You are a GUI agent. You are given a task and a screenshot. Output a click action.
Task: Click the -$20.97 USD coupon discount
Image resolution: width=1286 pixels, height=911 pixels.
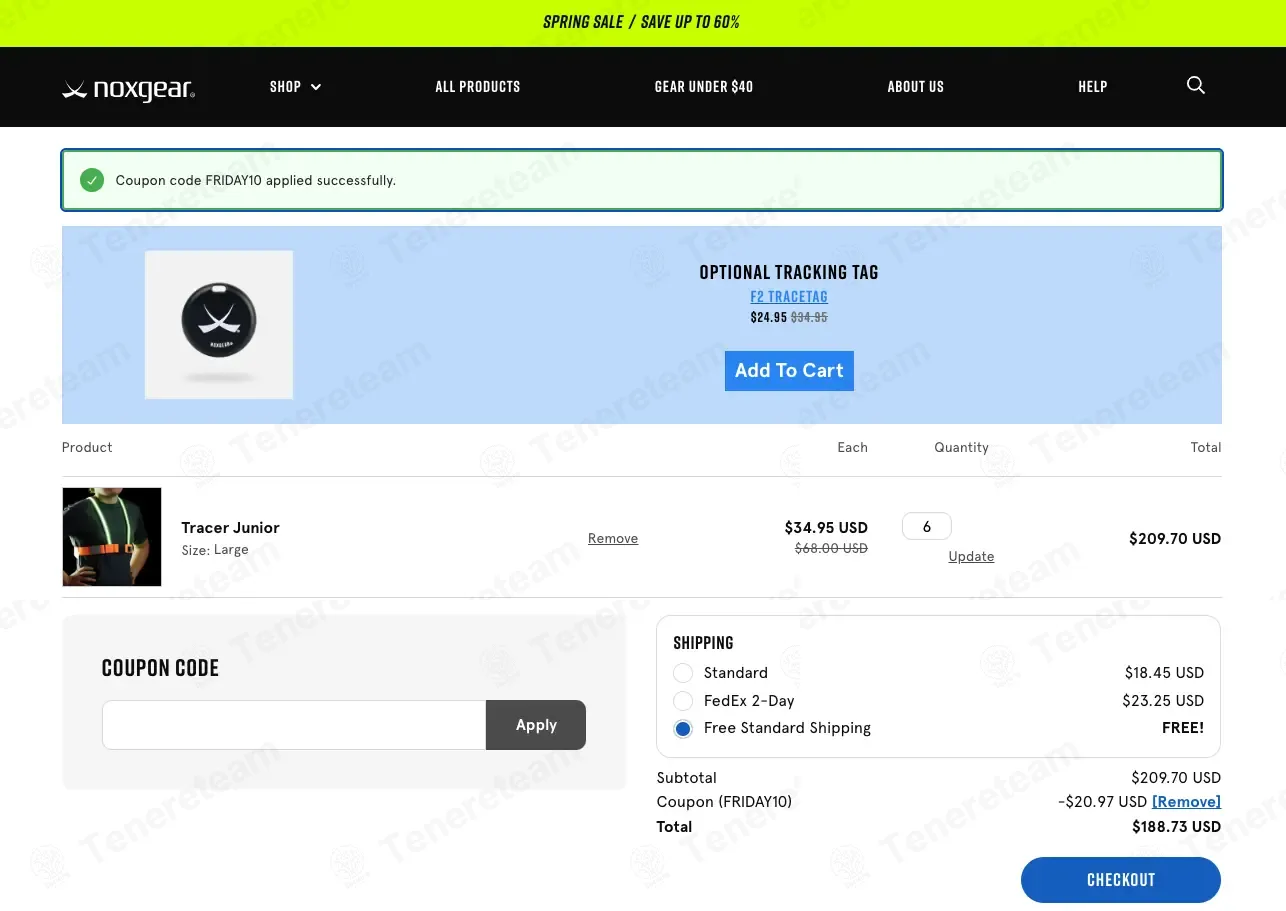(x=1102, y=802)
